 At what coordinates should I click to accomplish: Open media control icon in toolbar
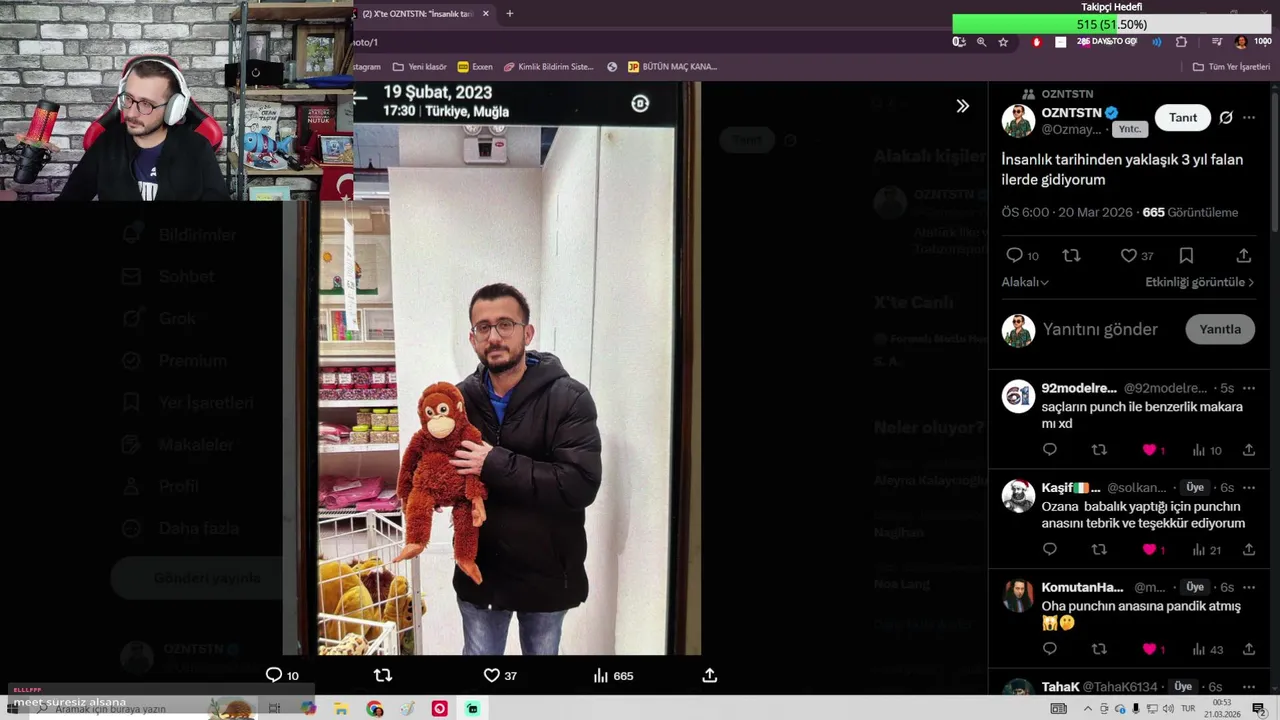[x=1216, y=42]
